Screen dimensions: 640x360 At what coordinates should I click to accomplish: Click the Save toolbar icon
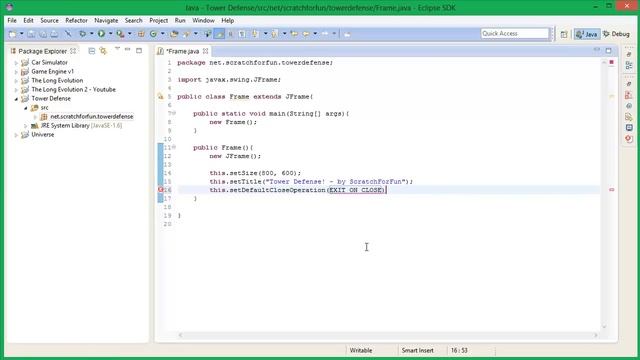click(x=31, y=34)
